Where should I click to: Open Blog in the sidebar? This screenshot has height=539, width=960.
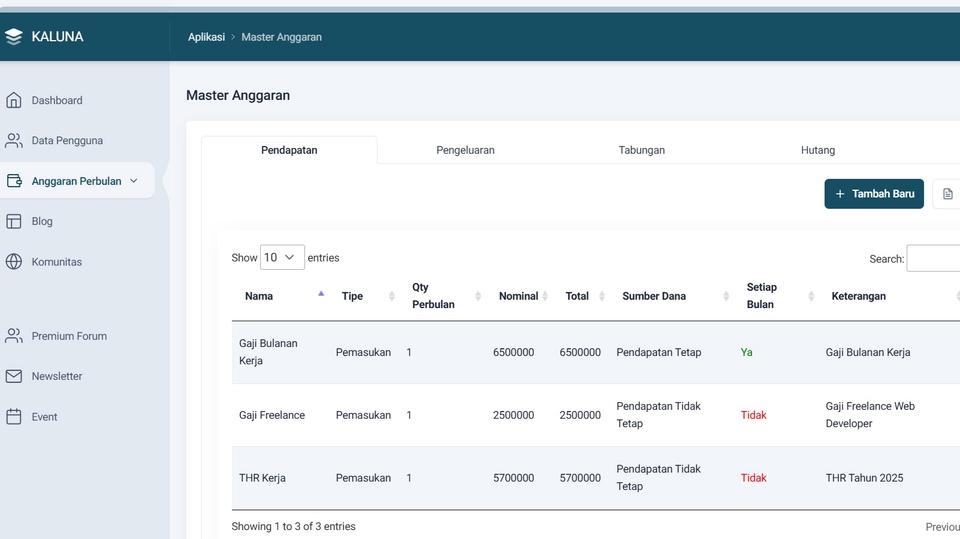point(42,221)
